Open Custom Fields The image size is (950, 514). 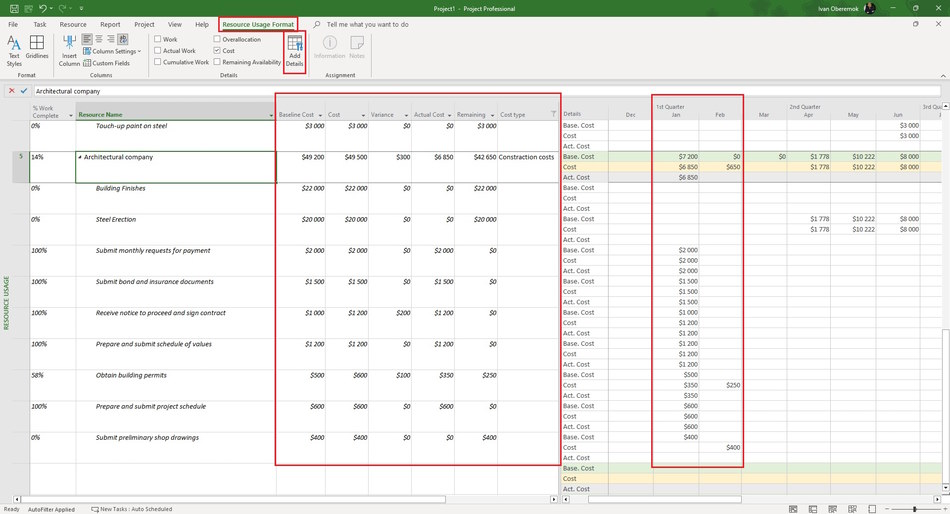(106, 63)
